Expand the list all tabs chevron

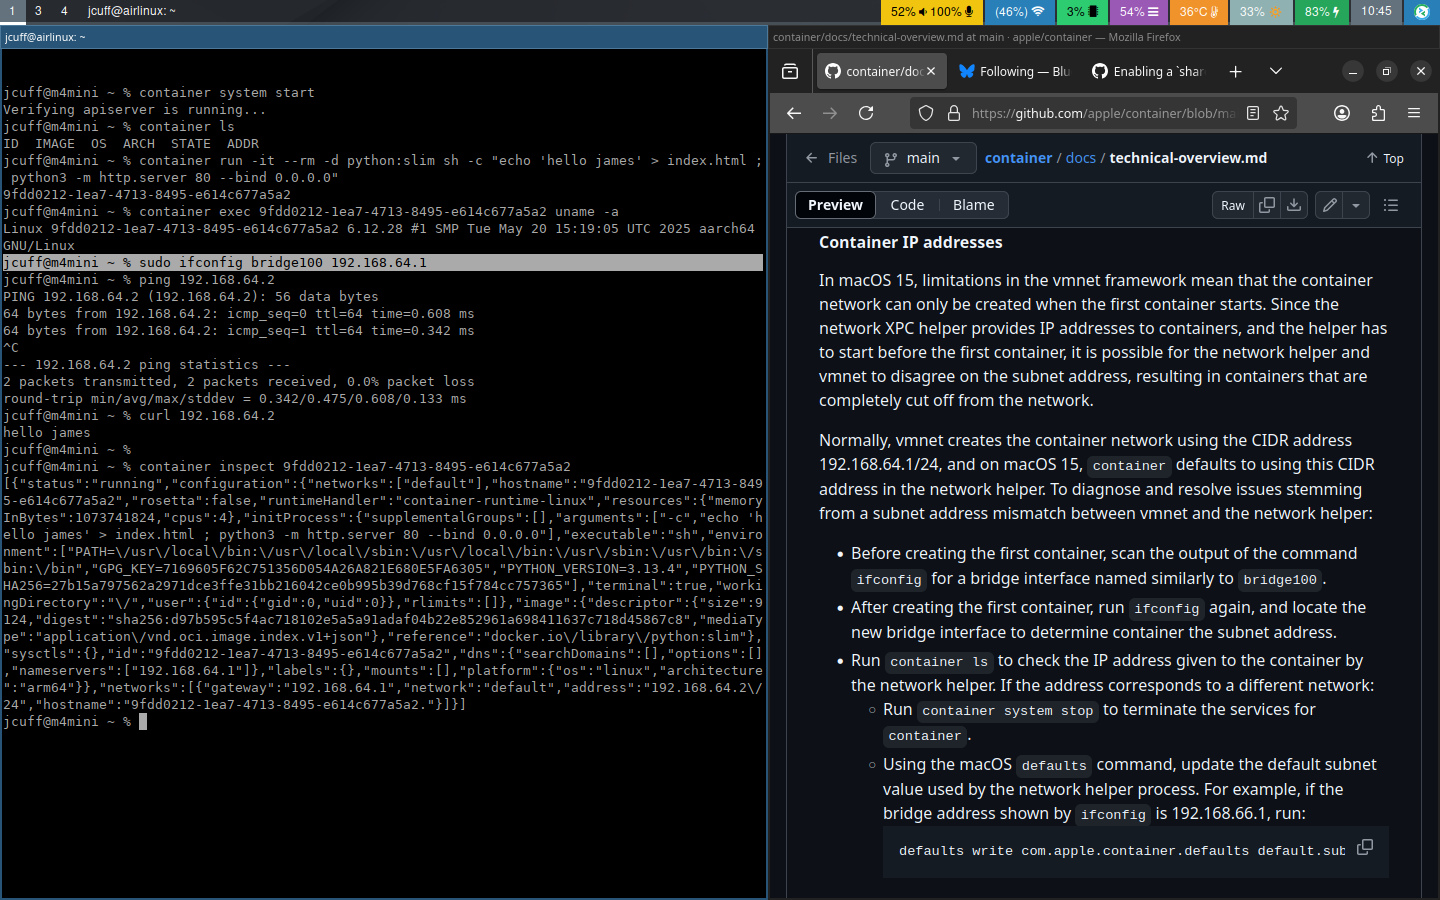[x=1276, y=71]
